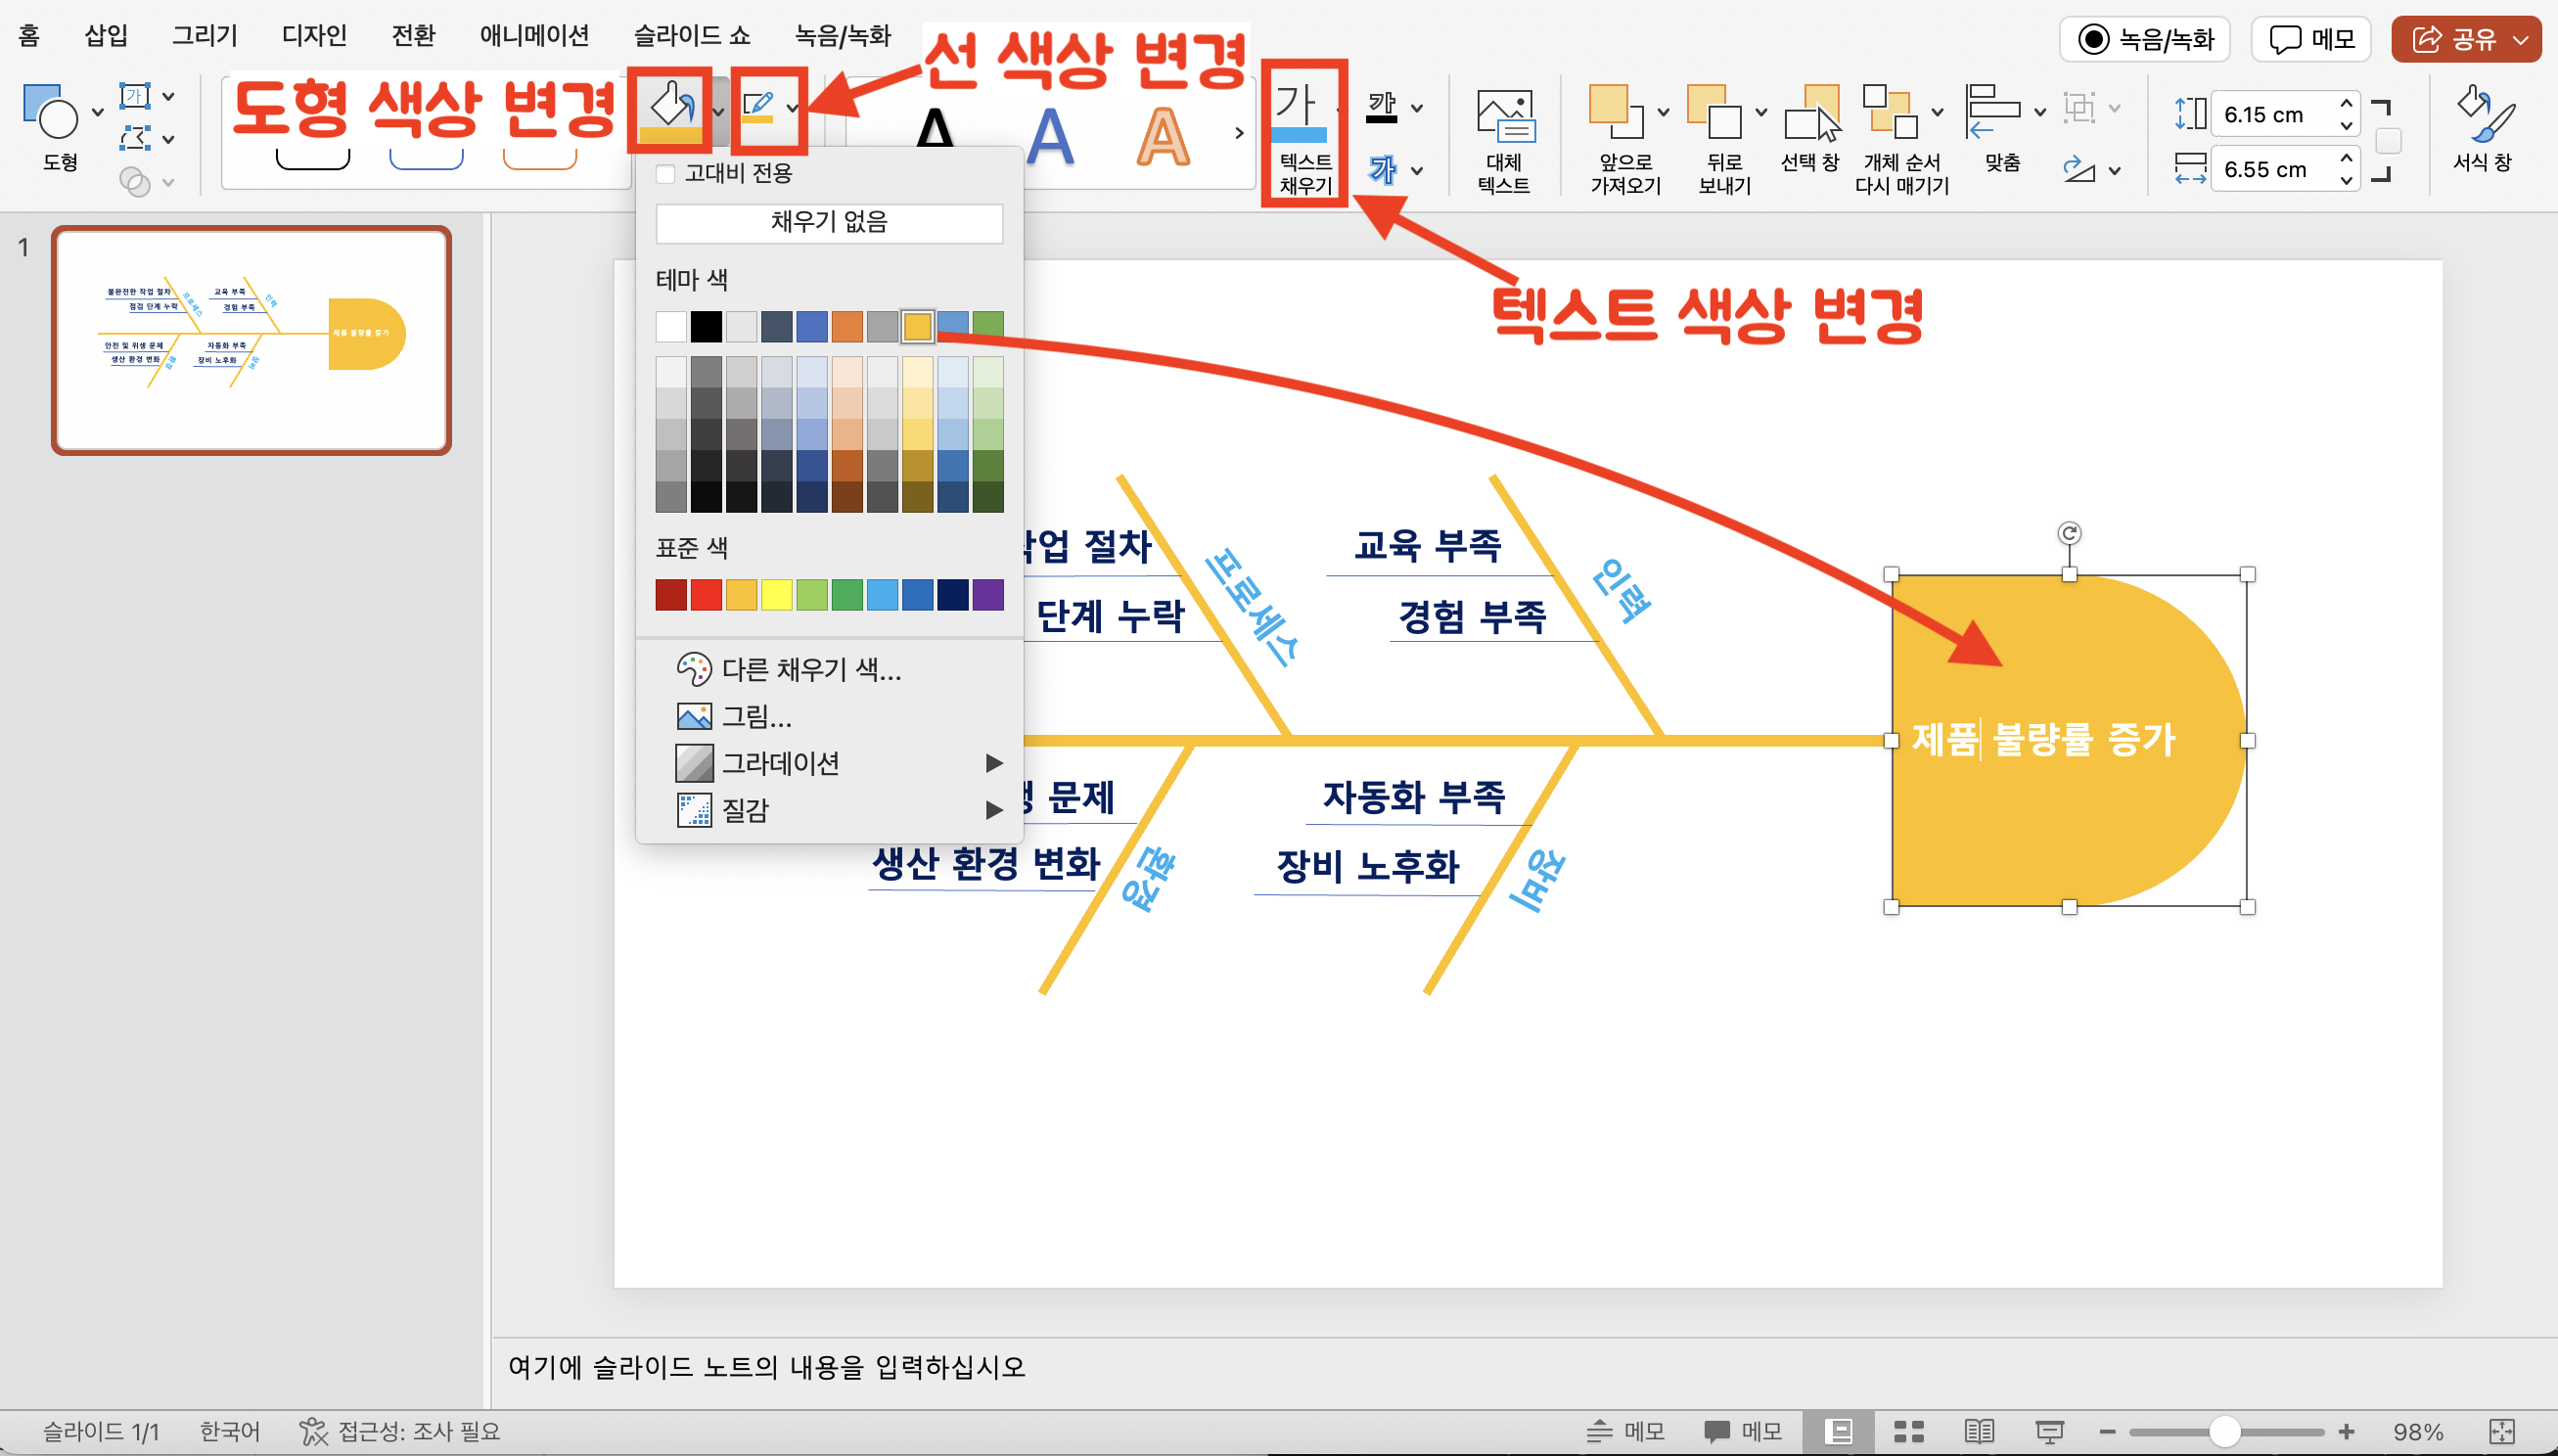Click the Text Outline icon
The height and width of the screenshot is (1456, 2558).
[x=1381, y=106]
